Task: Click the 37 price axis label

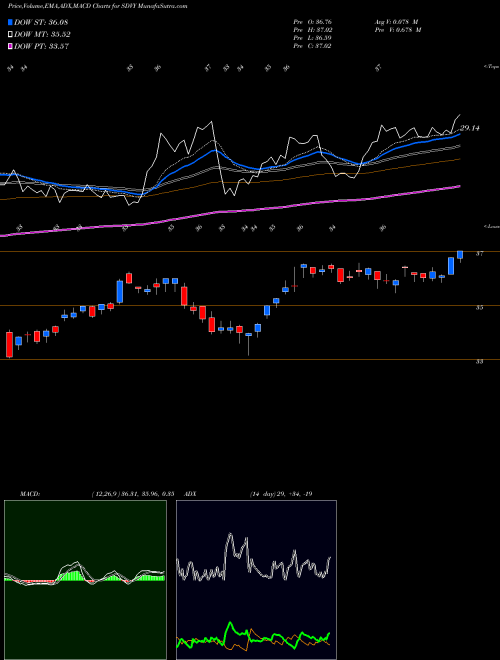Action: [x=479, y=254]
